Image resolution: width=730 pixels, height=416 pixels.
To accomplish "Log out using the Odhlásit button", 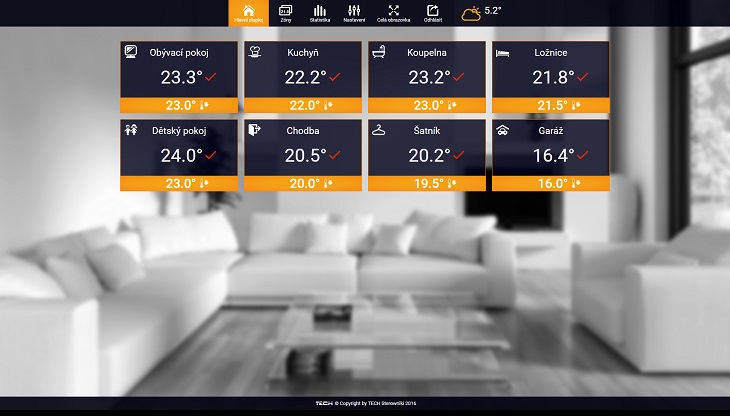I will point(433,13).
